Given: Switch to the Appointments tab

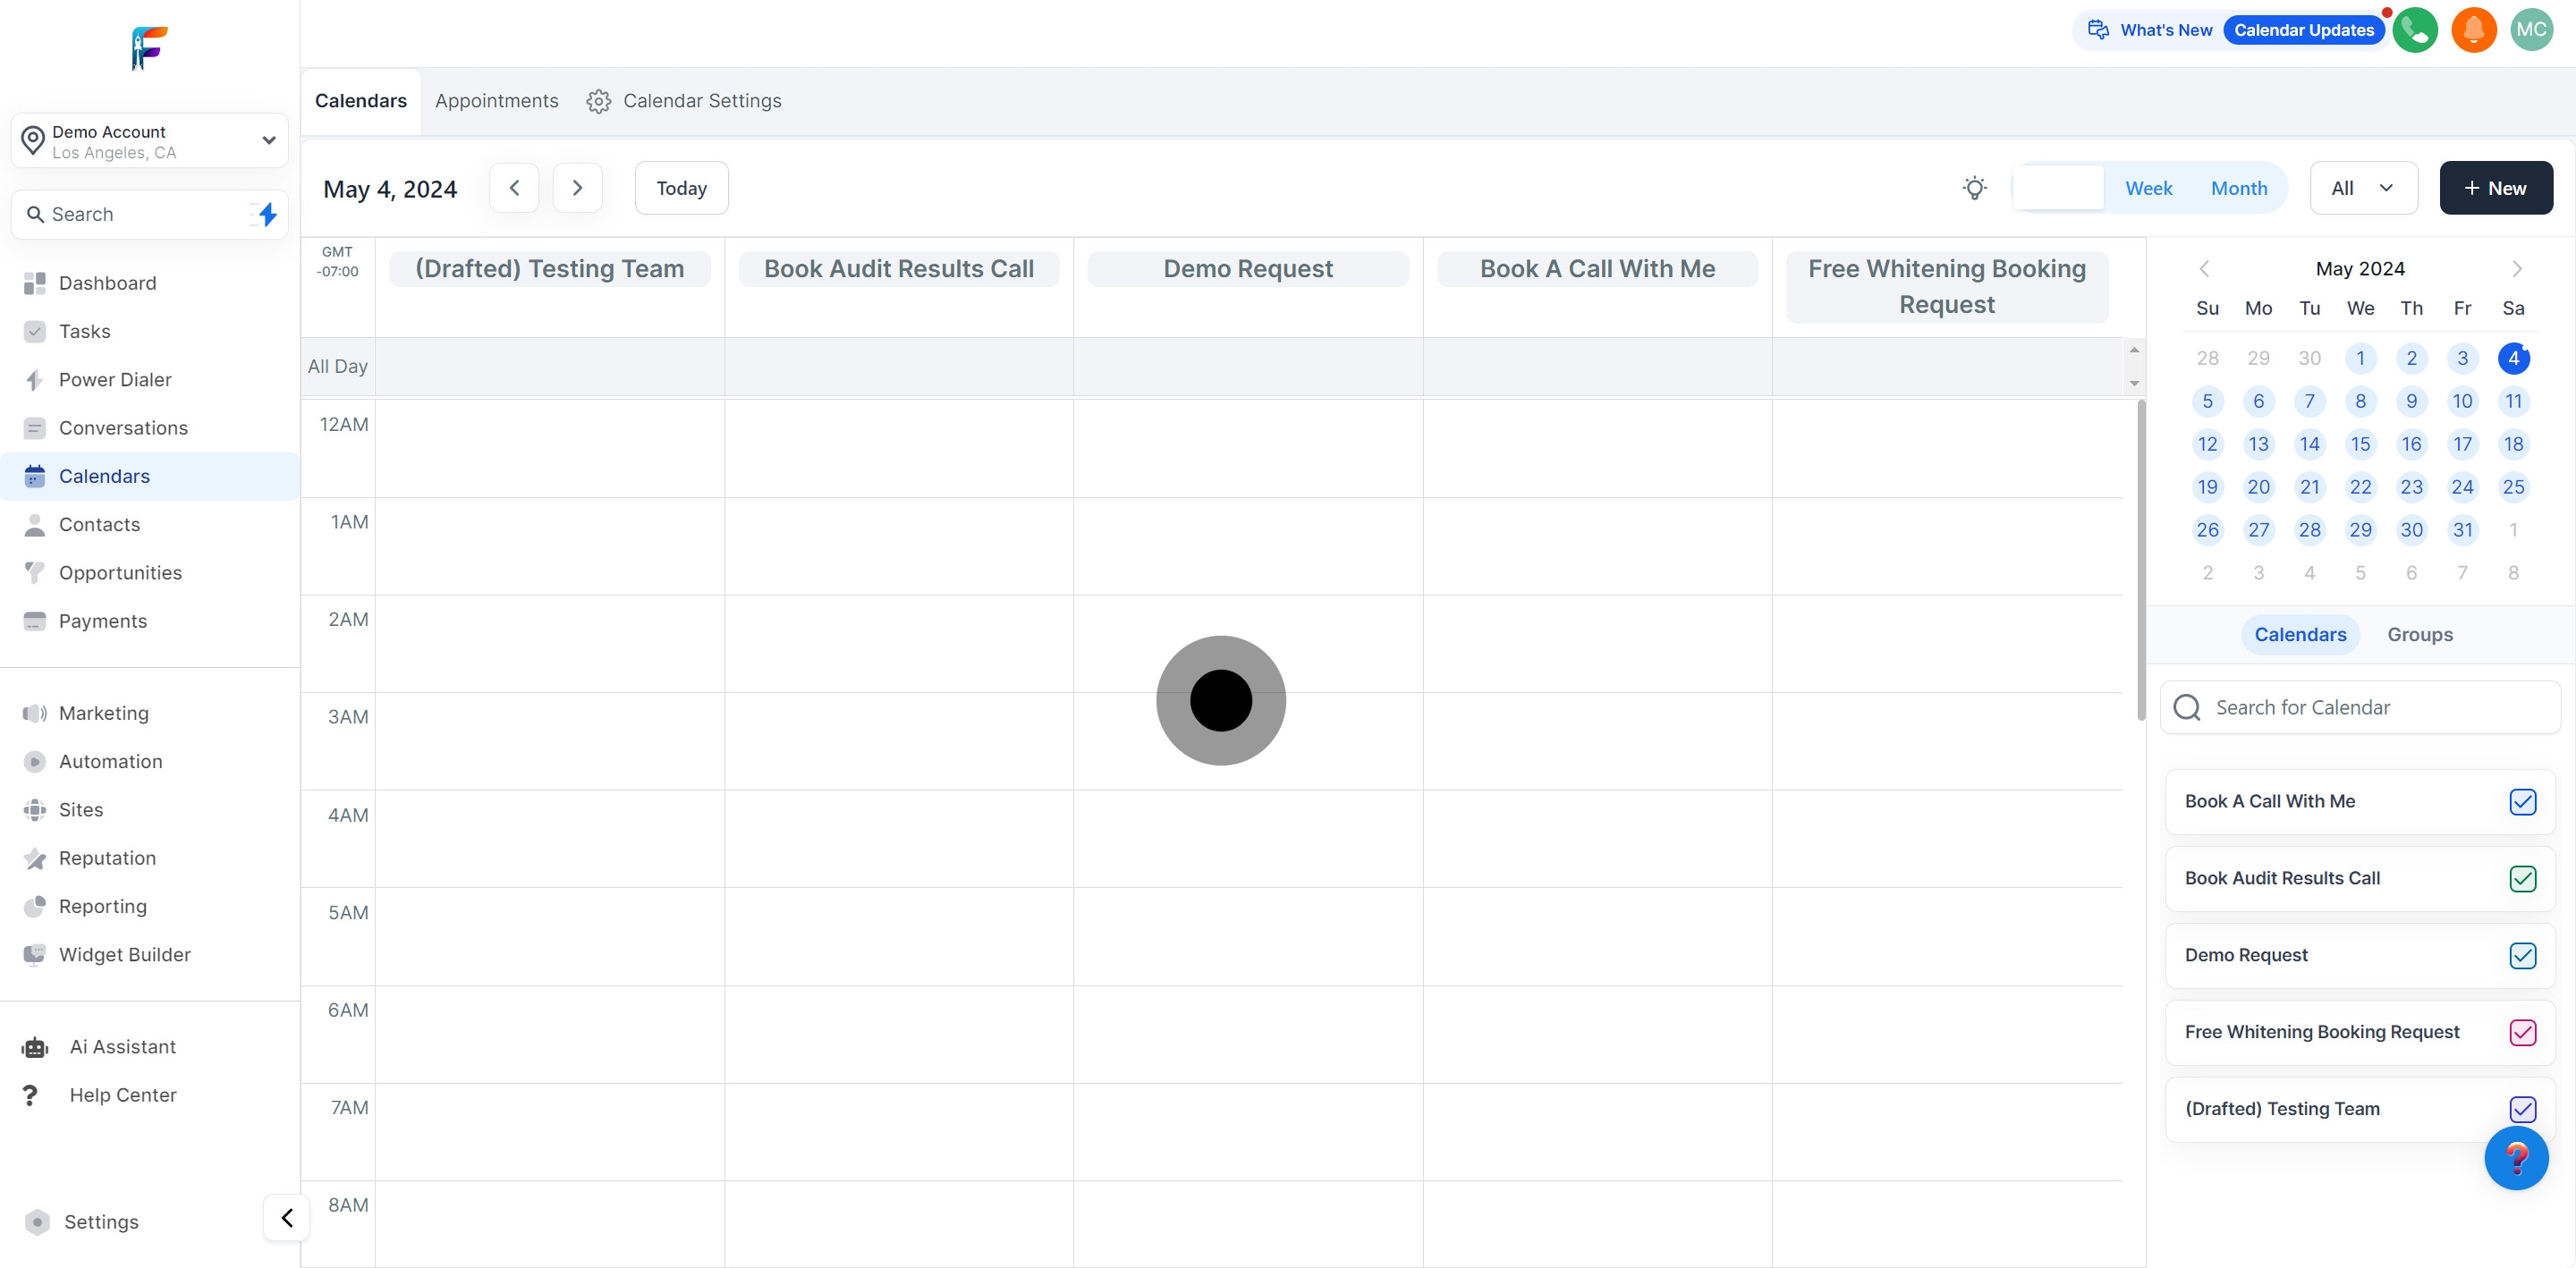Looking at the screenshot, I should point(497,100).
